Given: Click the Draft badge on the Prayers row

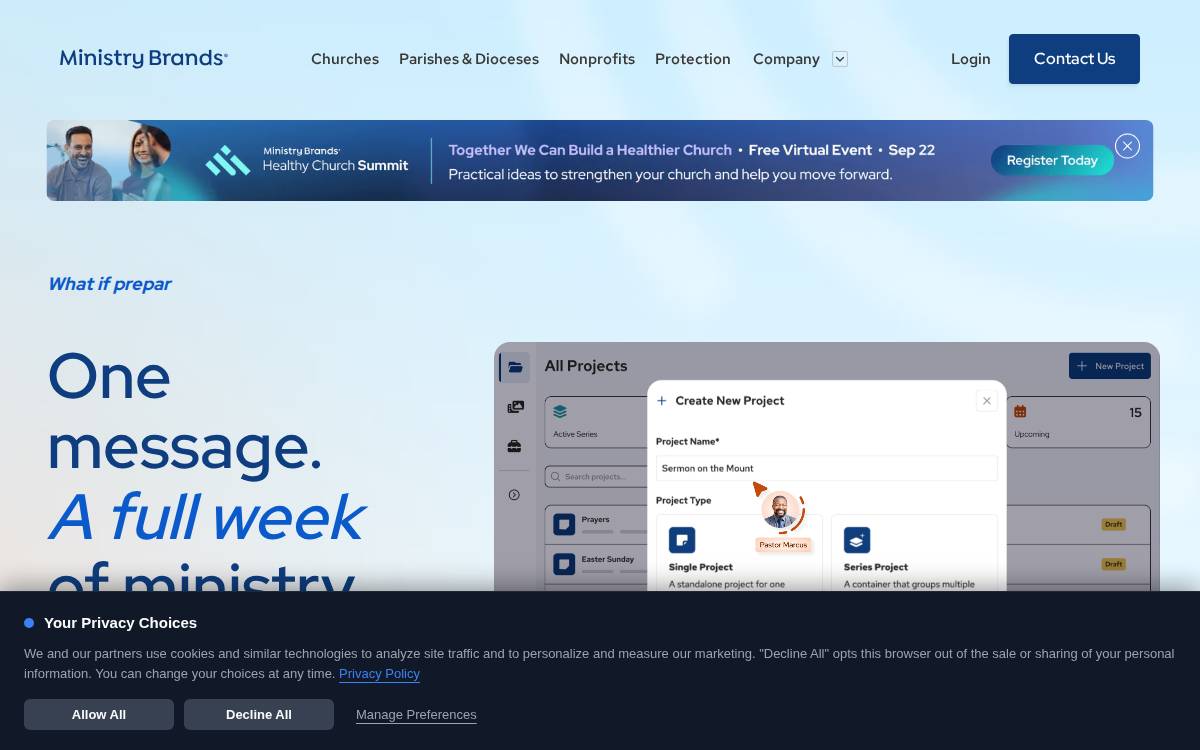Looking at the screenshot, I should tap(1114, 524).
